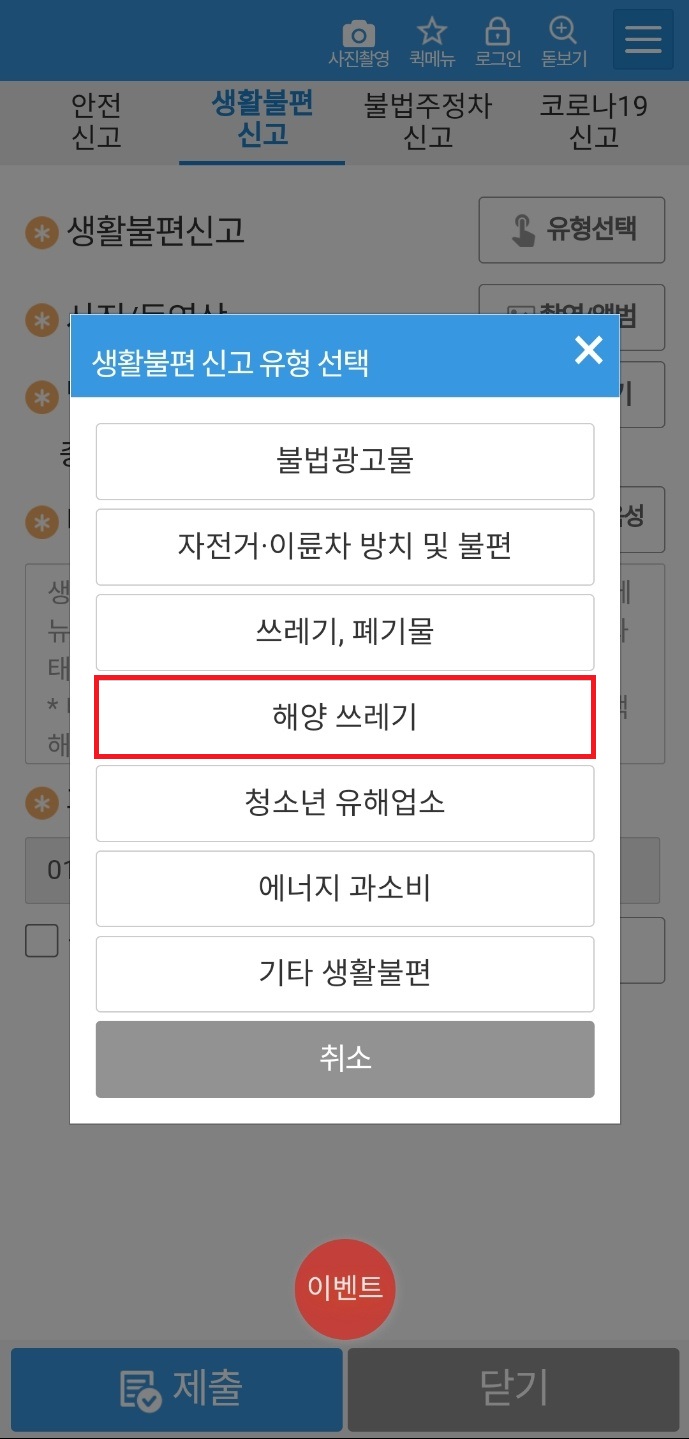689x1439 pixels.
Task: Select the 에너지 과소비 option
Action: click(345, 888)
